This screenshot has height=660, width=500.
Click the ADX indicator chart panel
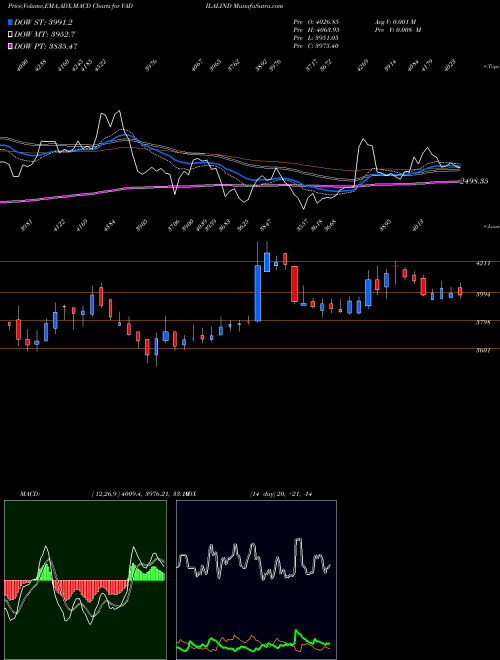pos(256,580)
